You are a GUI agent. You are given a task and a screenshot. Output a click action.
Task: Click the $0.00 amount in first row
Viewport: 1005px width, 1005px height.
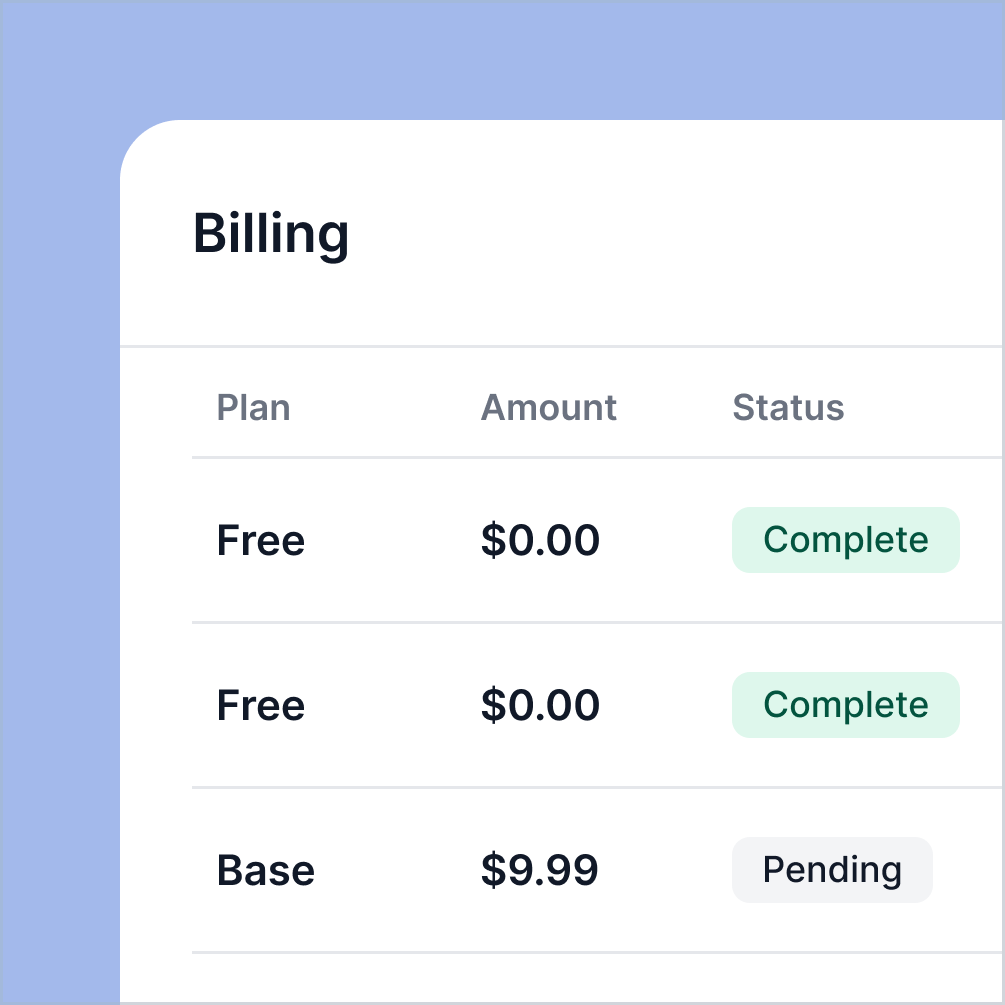pyautogui.click(x=540, y=541)
